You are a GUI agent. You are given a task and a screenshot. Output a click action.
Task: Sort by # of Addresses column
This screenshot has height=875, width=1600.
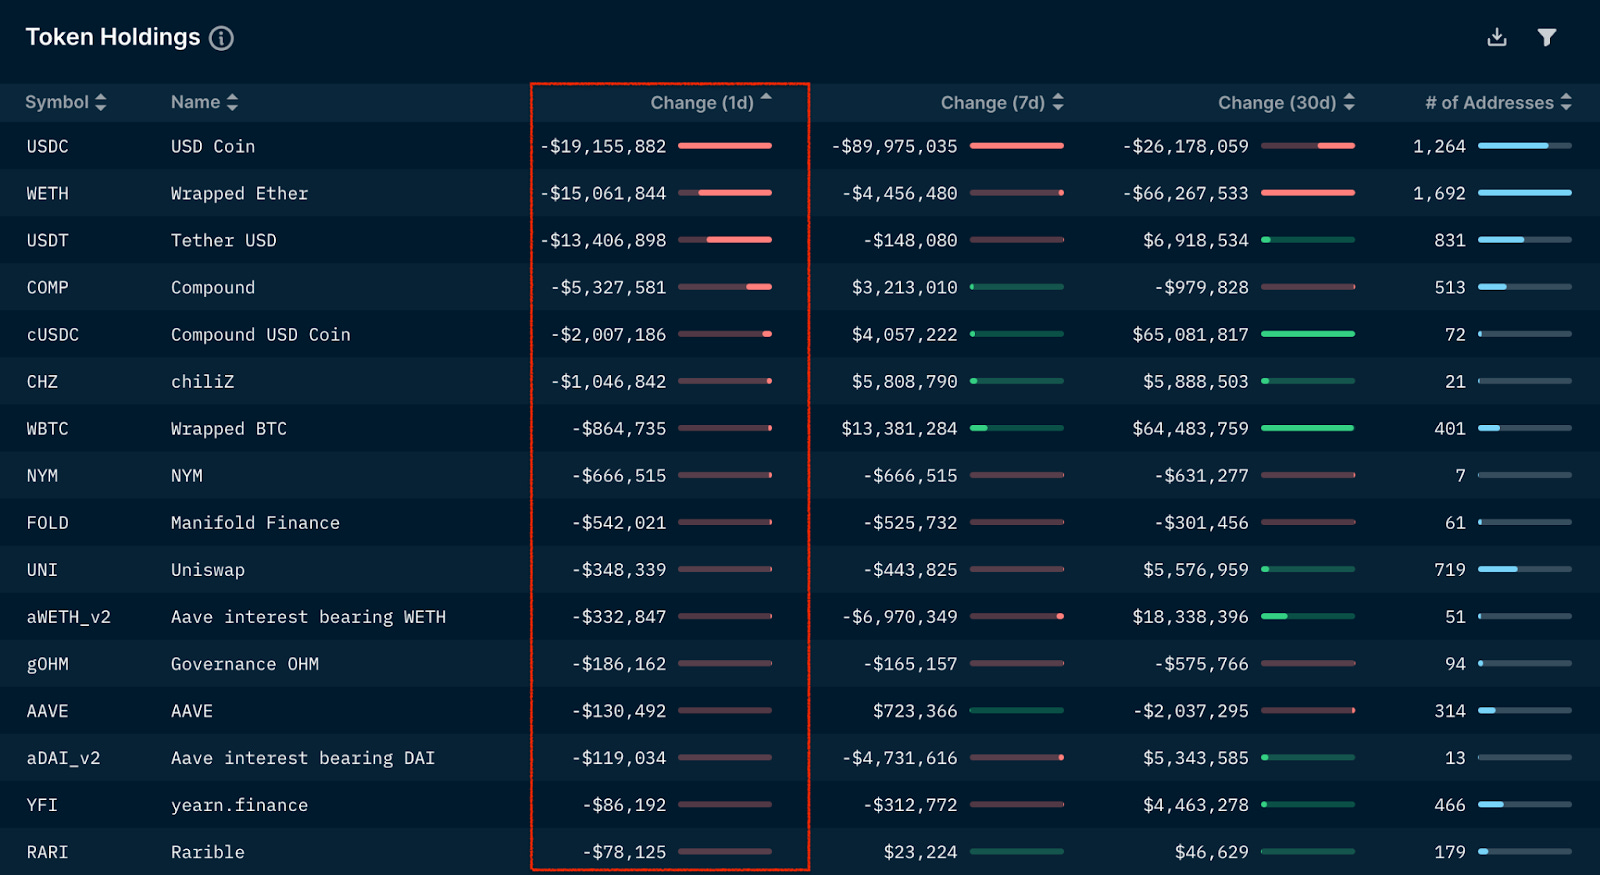(1498, 102)
